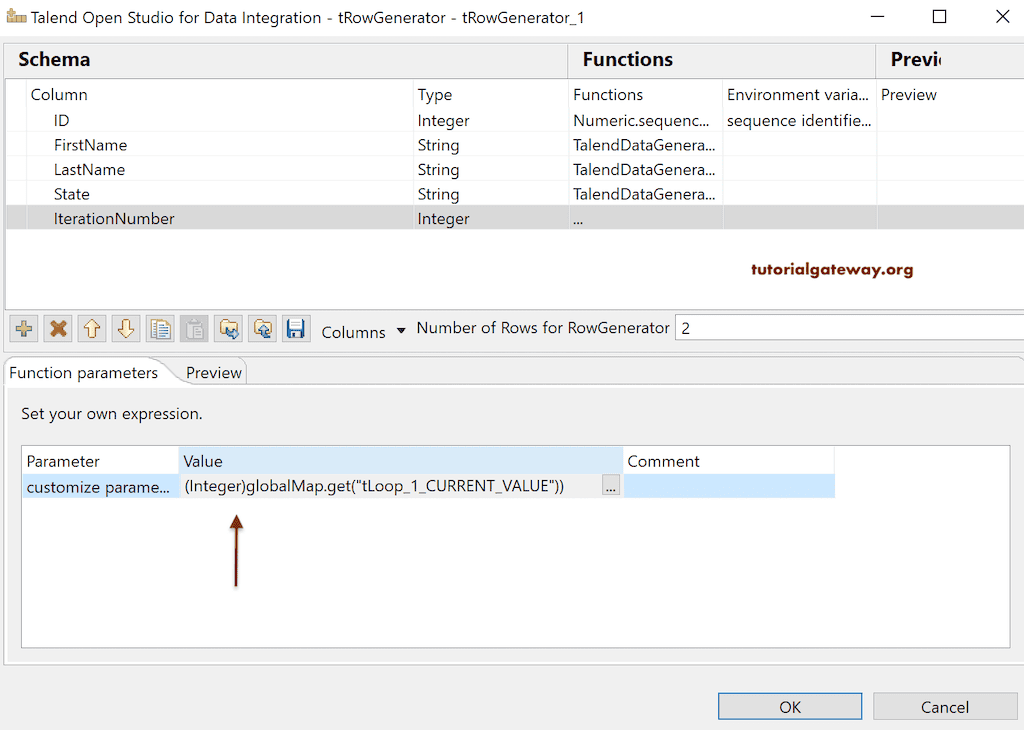Open expression editor via ellipsis button
The width and height of the screenshot is (1024, 730).
click(610, 486)
